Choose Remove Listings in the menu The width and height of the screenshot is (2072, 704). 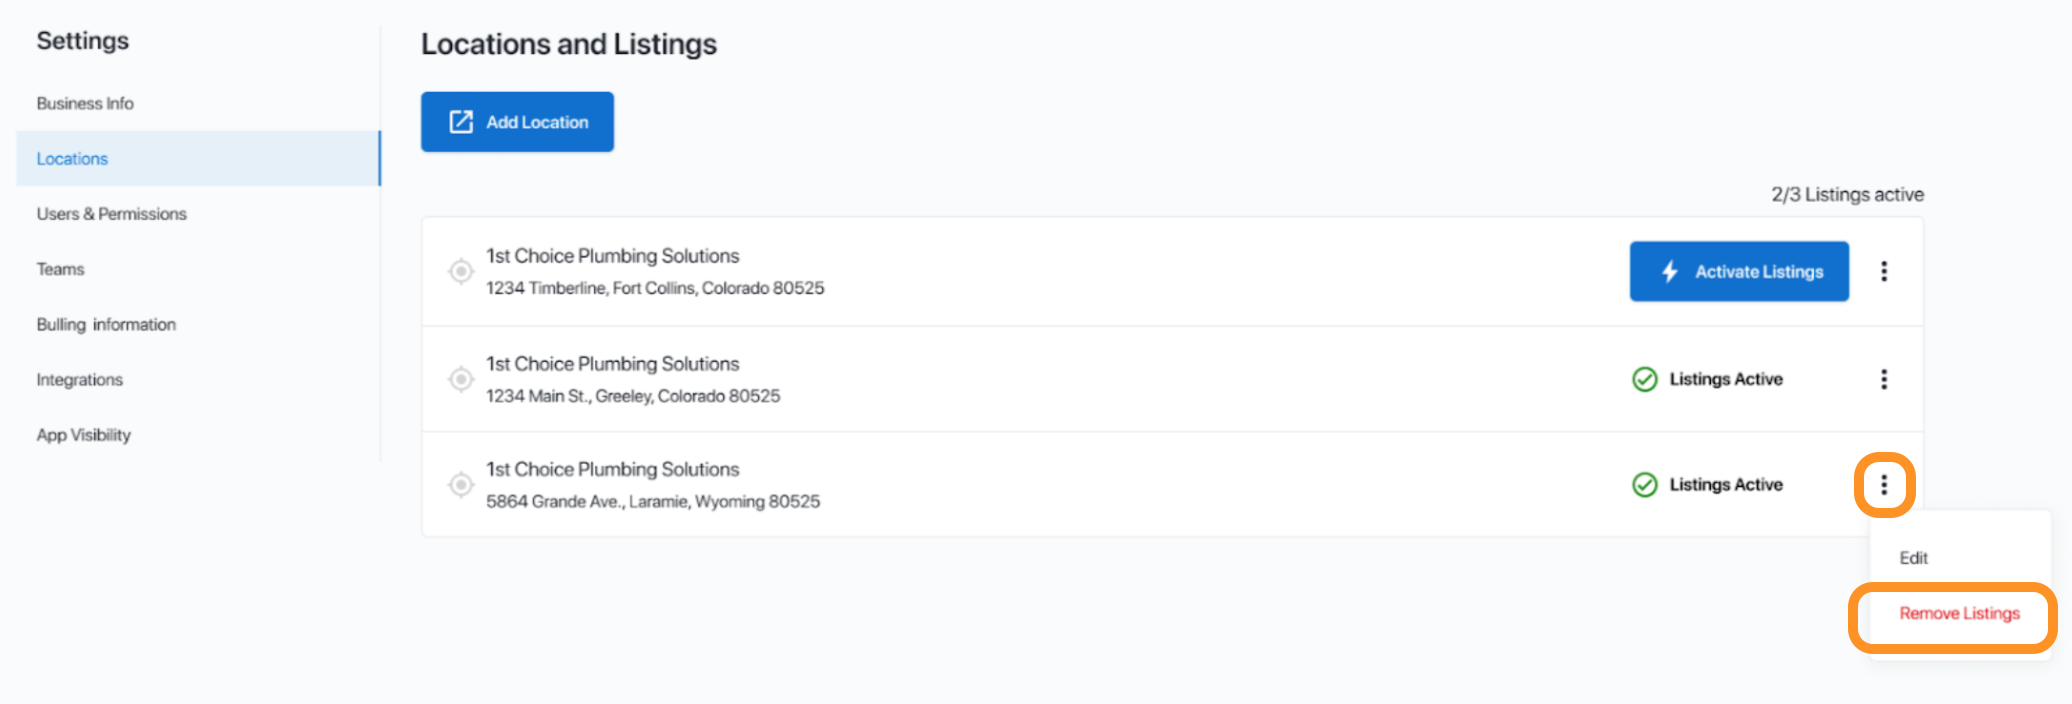click(1959, 613)
